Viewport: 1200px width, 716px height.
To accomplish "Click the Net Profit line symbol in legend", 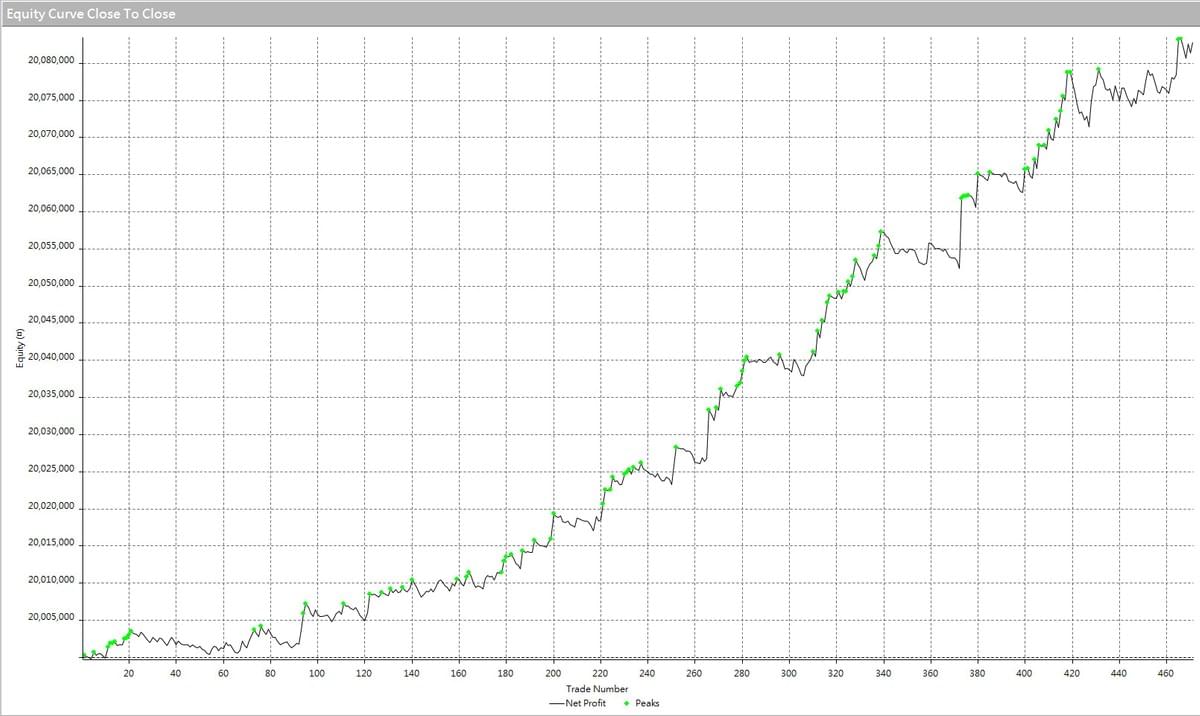I will click(x=557, y=704).
